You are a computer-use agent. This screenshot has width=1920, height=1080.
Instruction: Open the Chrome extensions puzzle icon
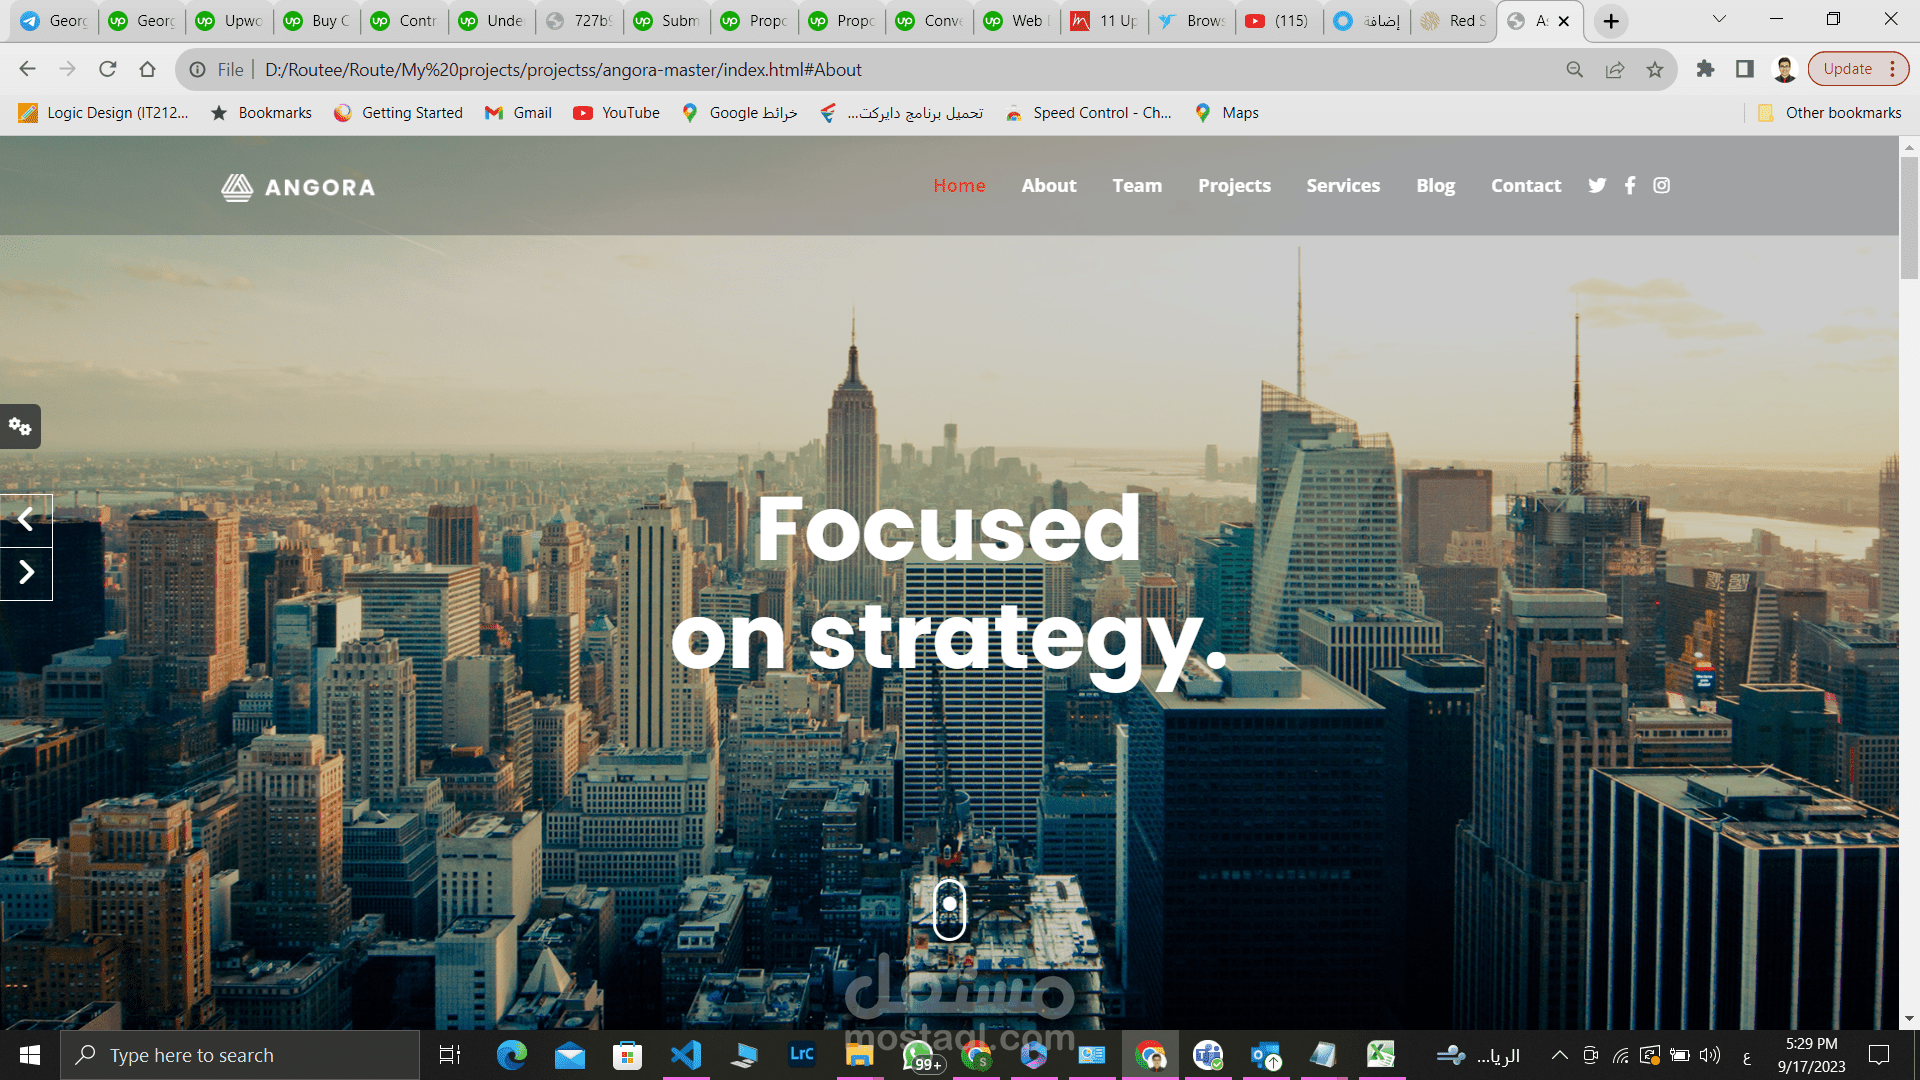click(1705, 69)
